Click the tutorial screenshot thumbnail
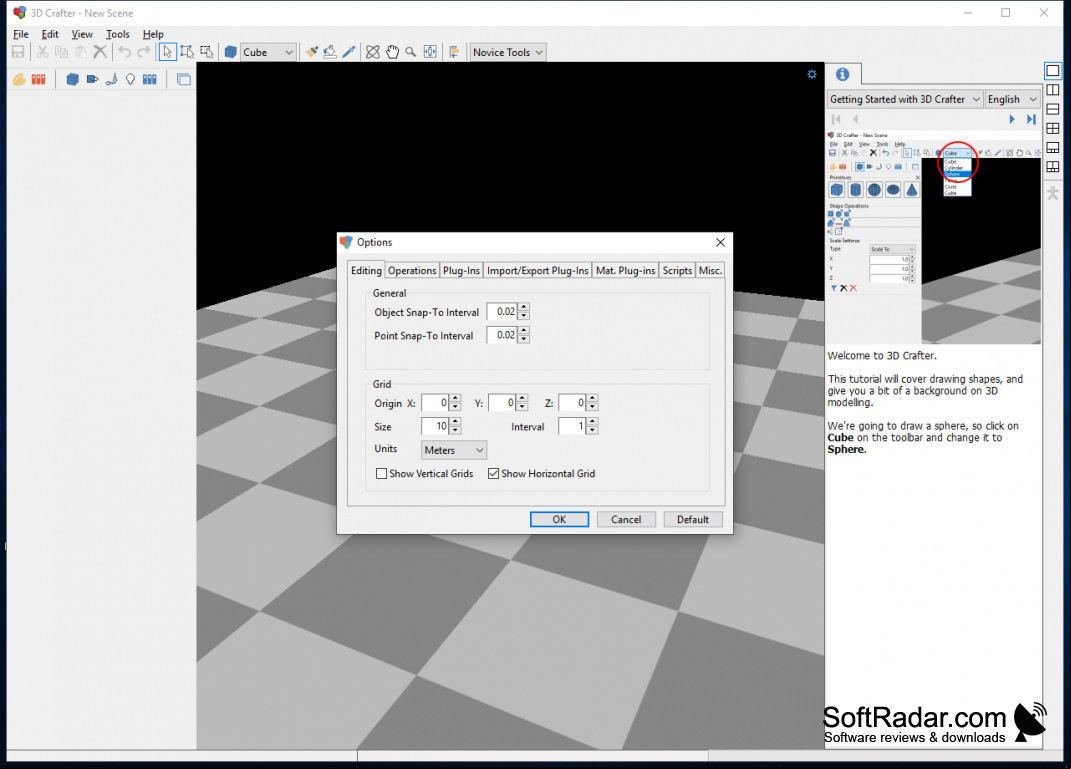 (x=934, y=236)
